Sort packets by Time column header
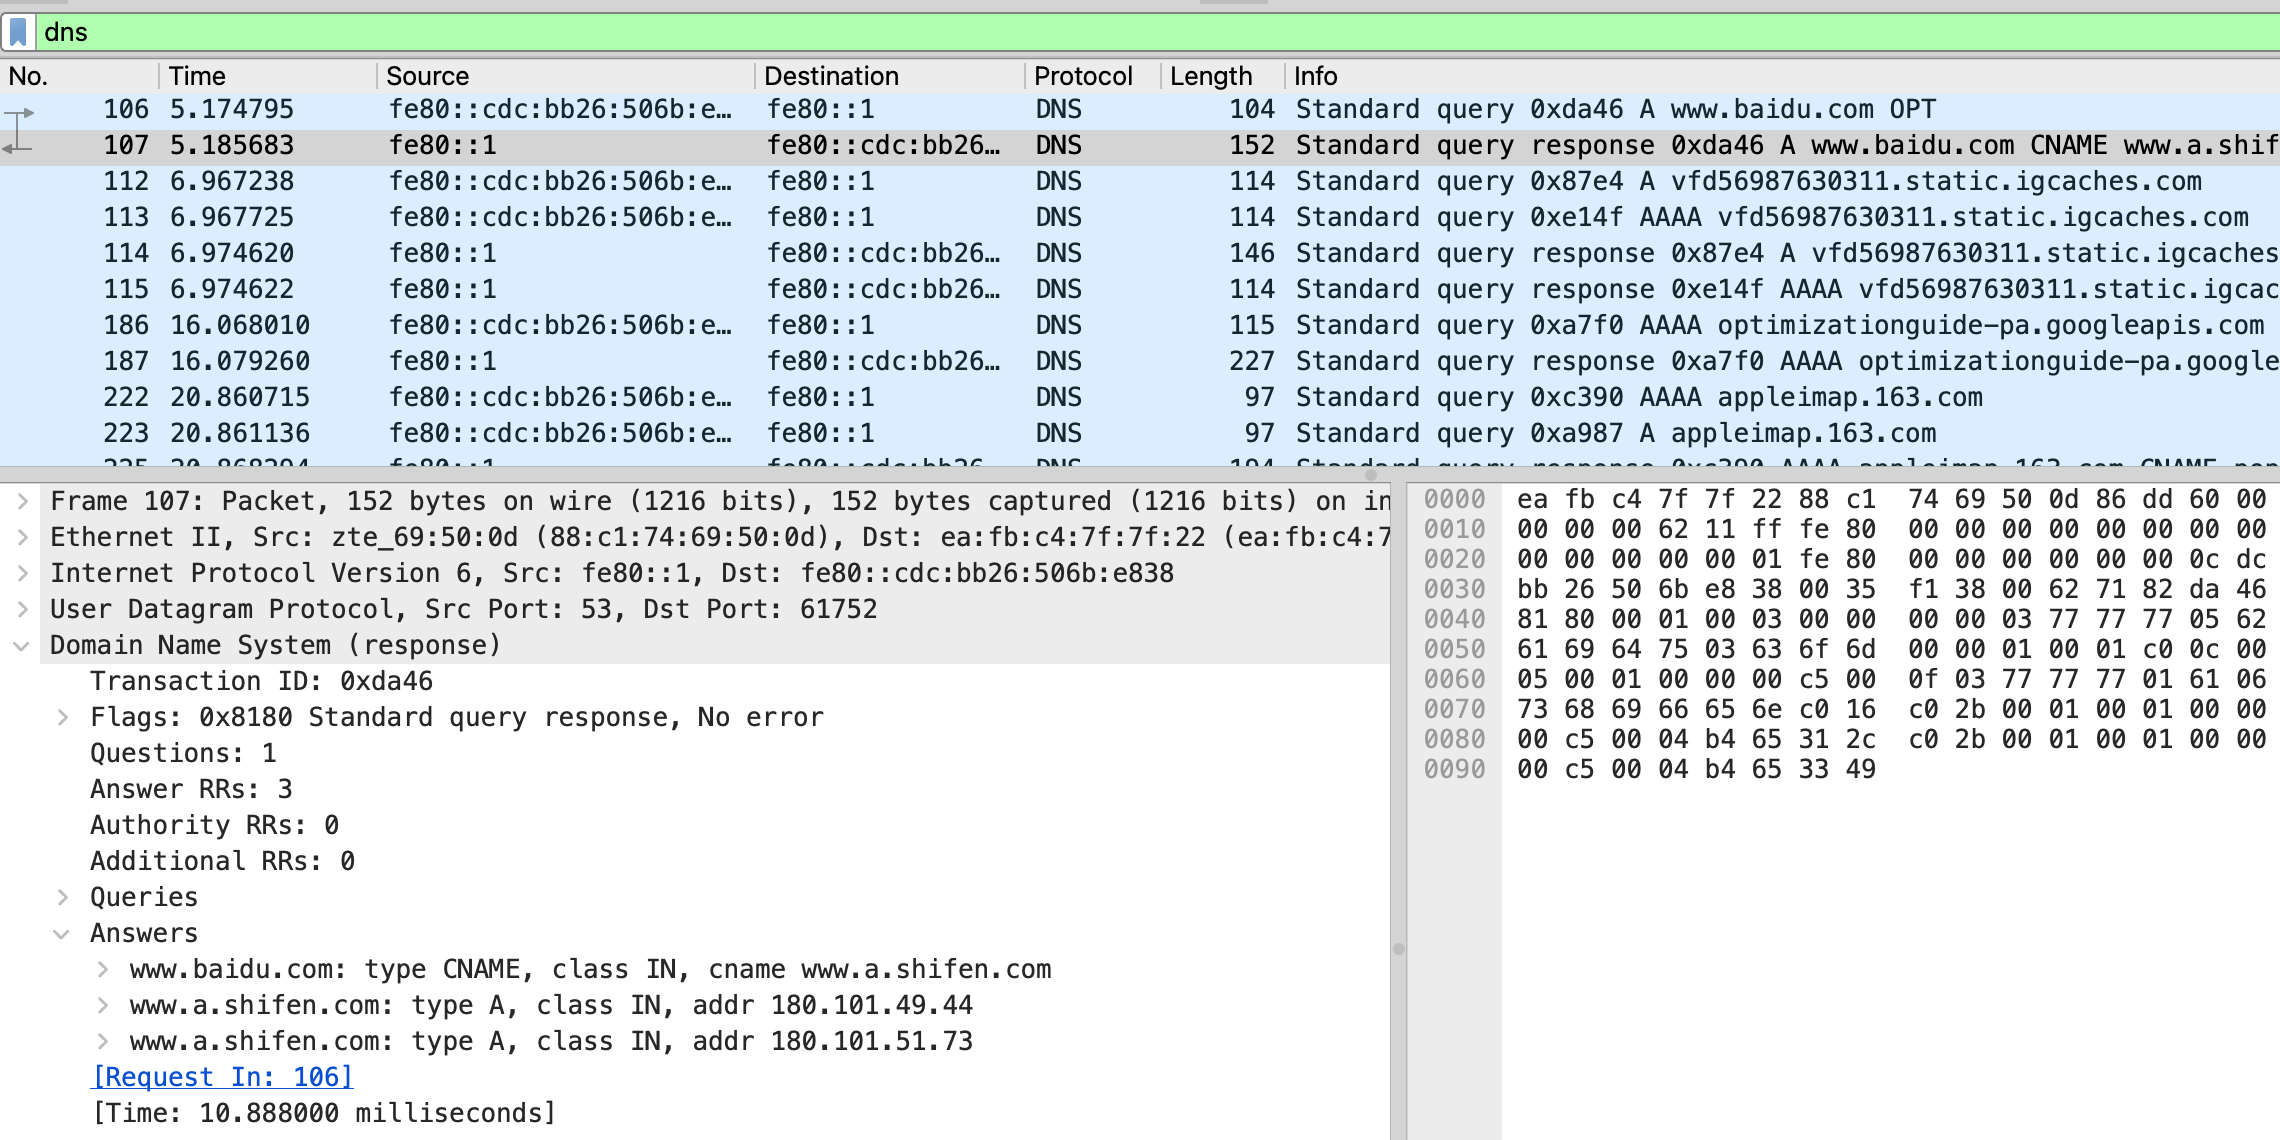Viewport: 2280px width, 1140px height. pos(197,76)
